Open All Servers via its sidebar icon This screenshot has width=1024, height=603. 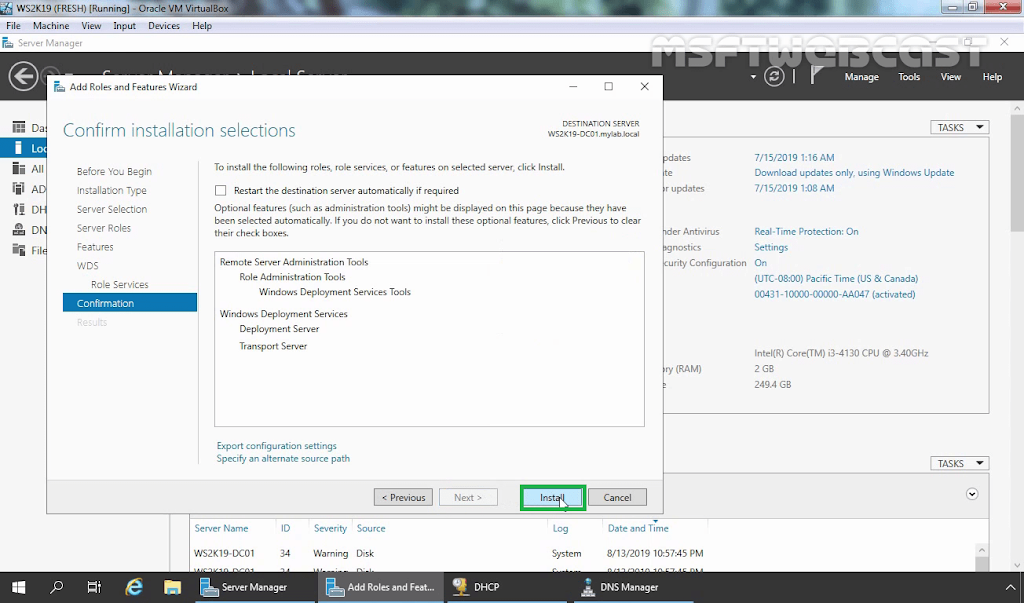19,169
